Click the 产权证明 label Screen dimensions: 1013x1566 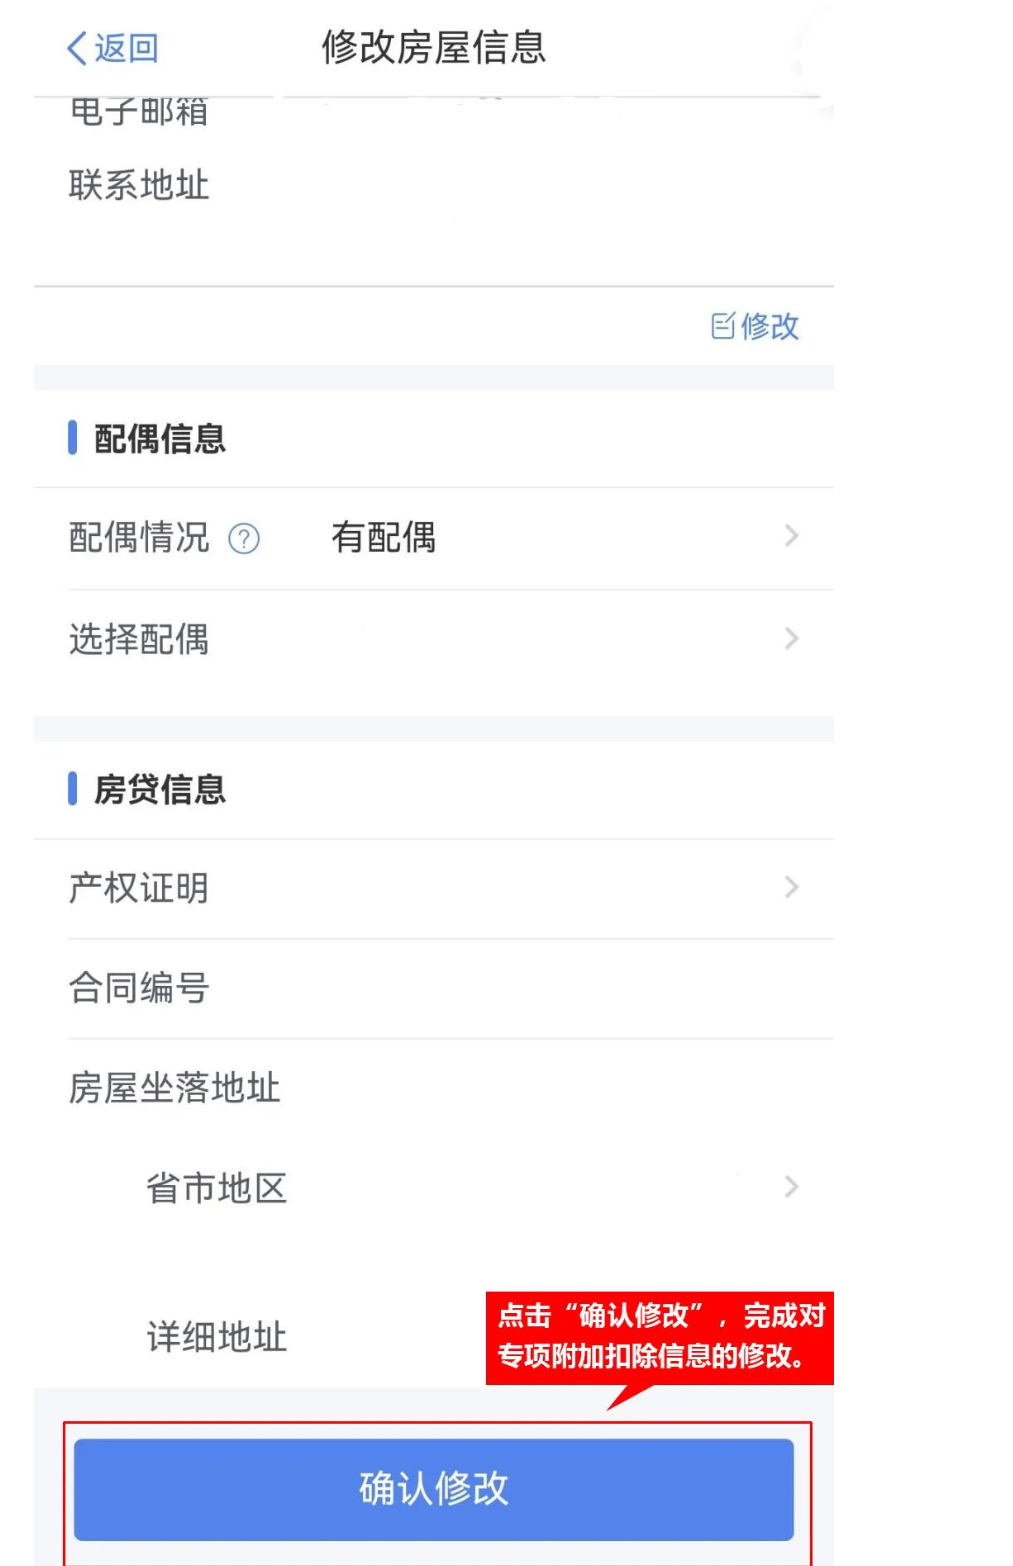tap(139, 888)
